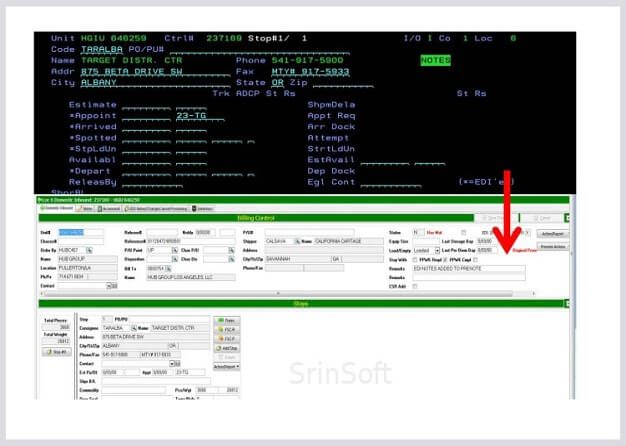Open the Consignee TARALBA lookup icon
Screen dimensions: 626x446
point(134,328)
